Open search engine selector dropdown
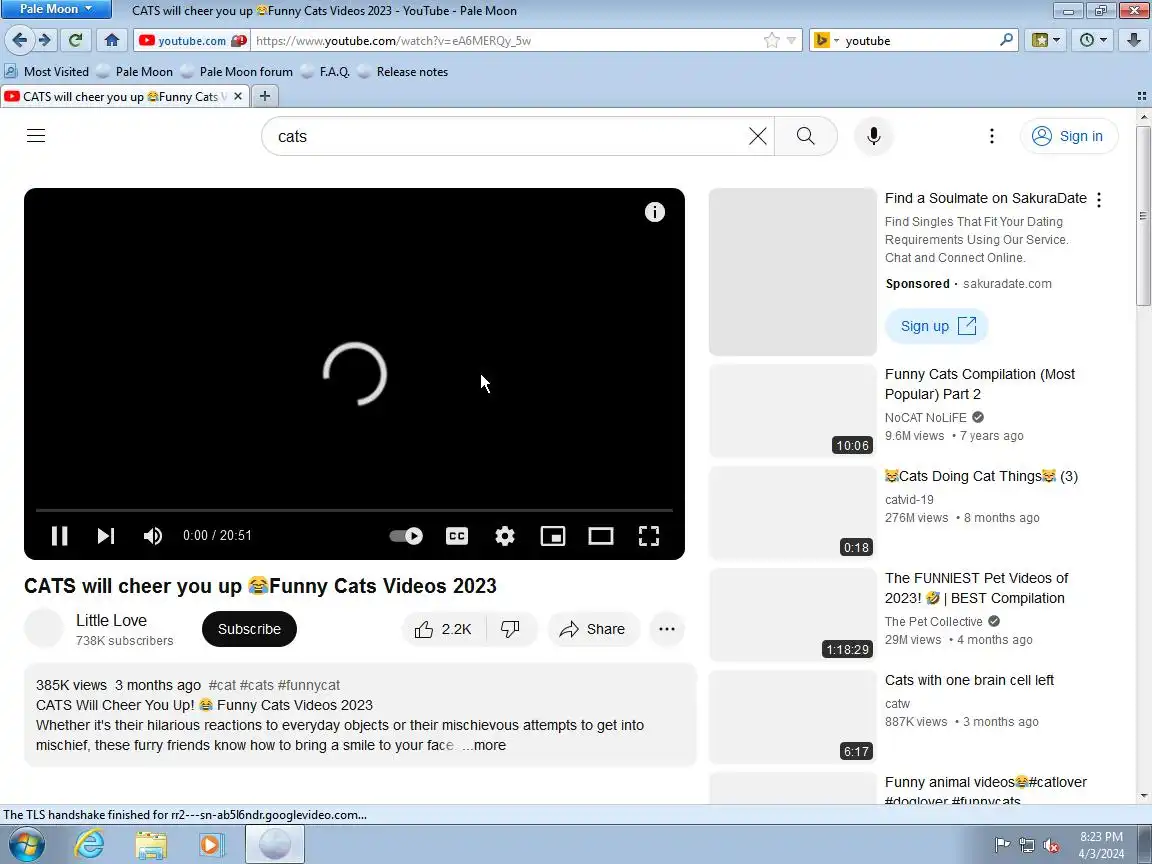 (x=826, y=40)
